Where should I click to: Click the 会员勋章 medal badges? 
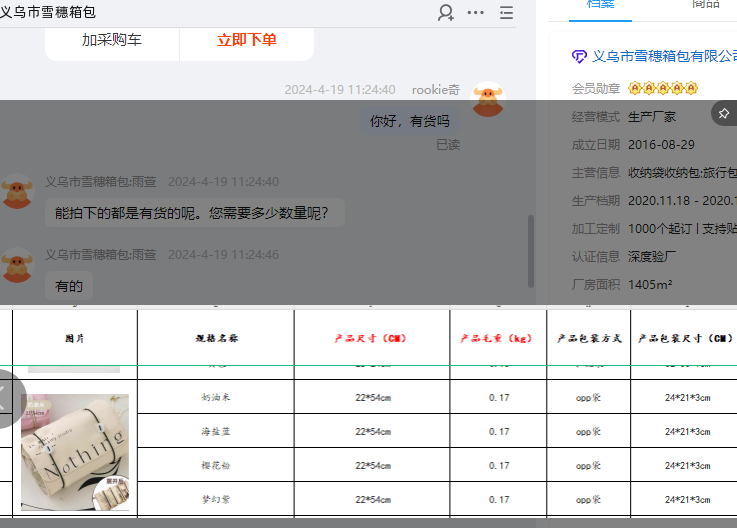(663, 88)
